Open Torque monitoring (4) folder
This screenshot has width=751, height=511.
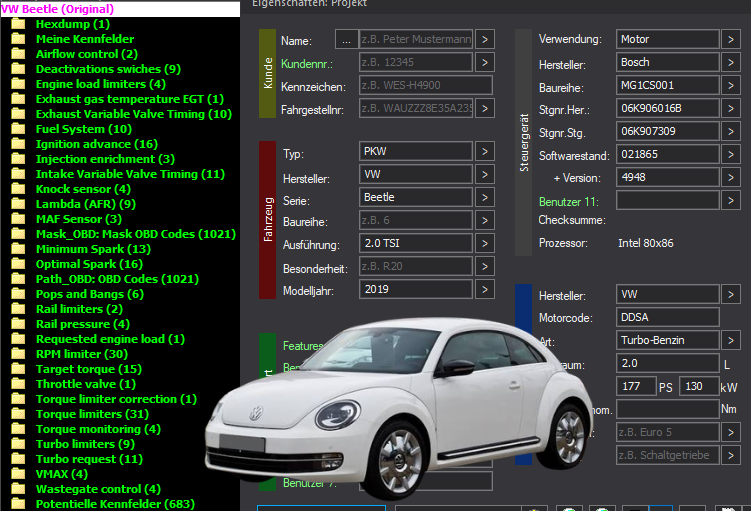(99, 429)
